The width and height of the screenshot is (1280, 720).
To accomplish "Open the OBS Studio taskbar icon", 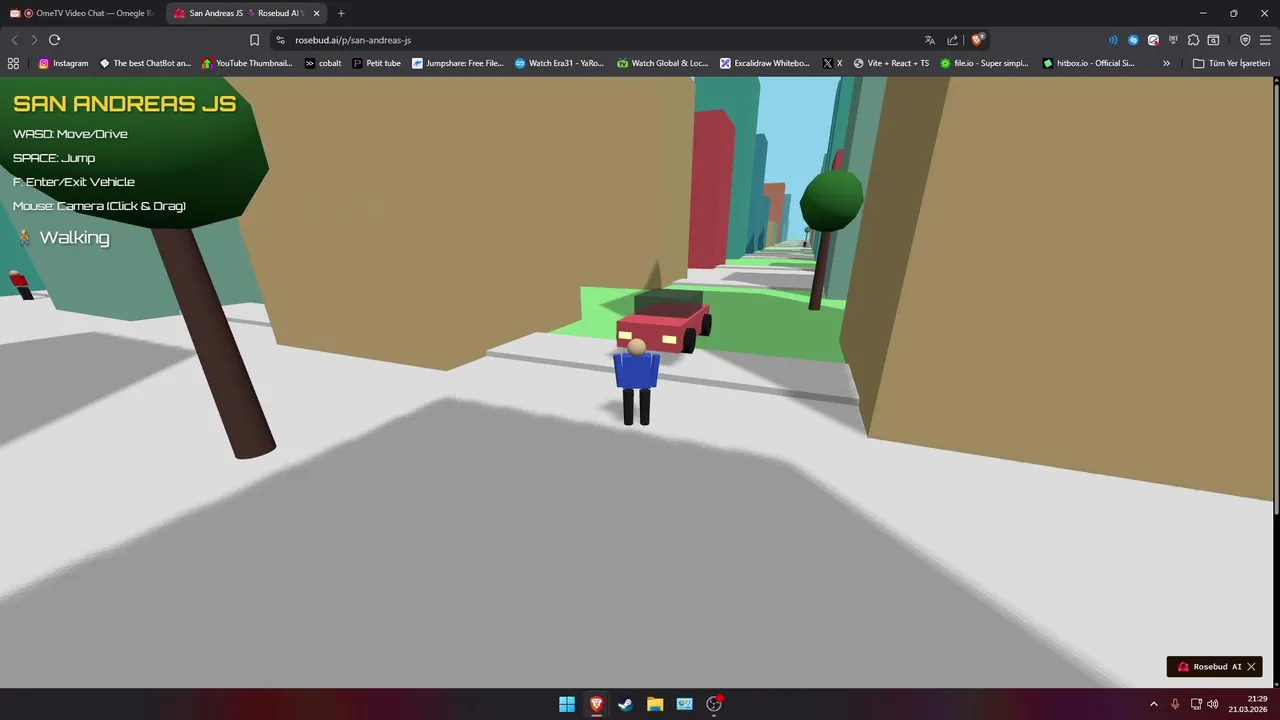I will [x=714, y=704].
